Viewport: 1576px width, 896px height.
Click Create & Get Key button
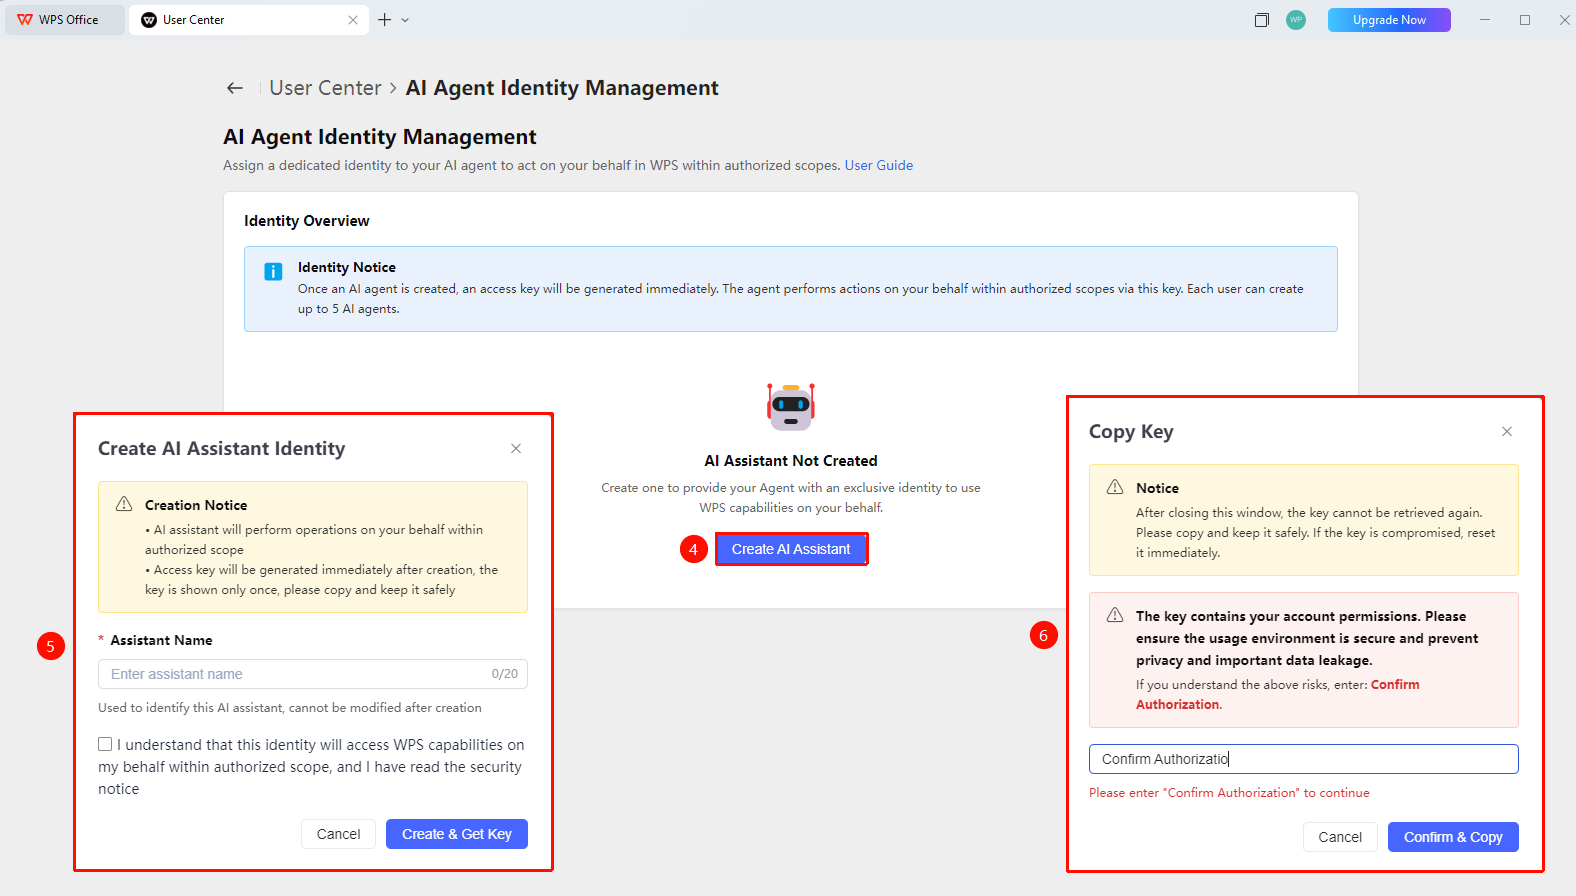point(457,834)
